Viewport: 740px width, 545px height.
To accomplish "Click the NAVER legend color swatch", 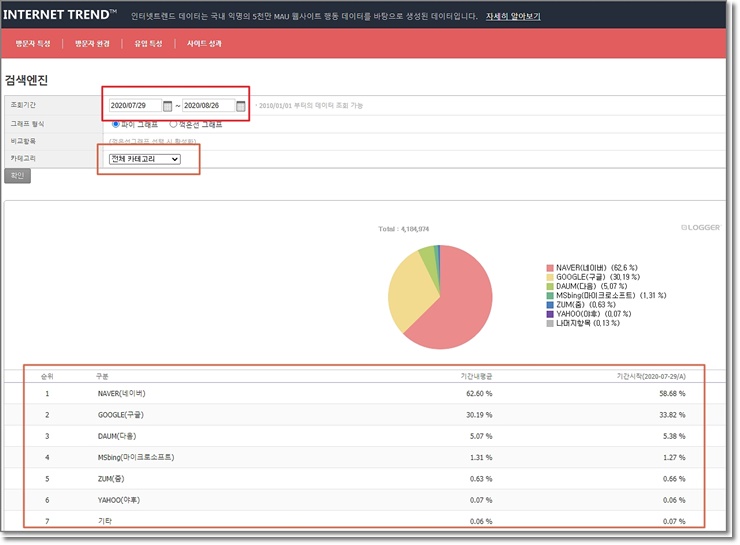I will [x=550, y=268].
